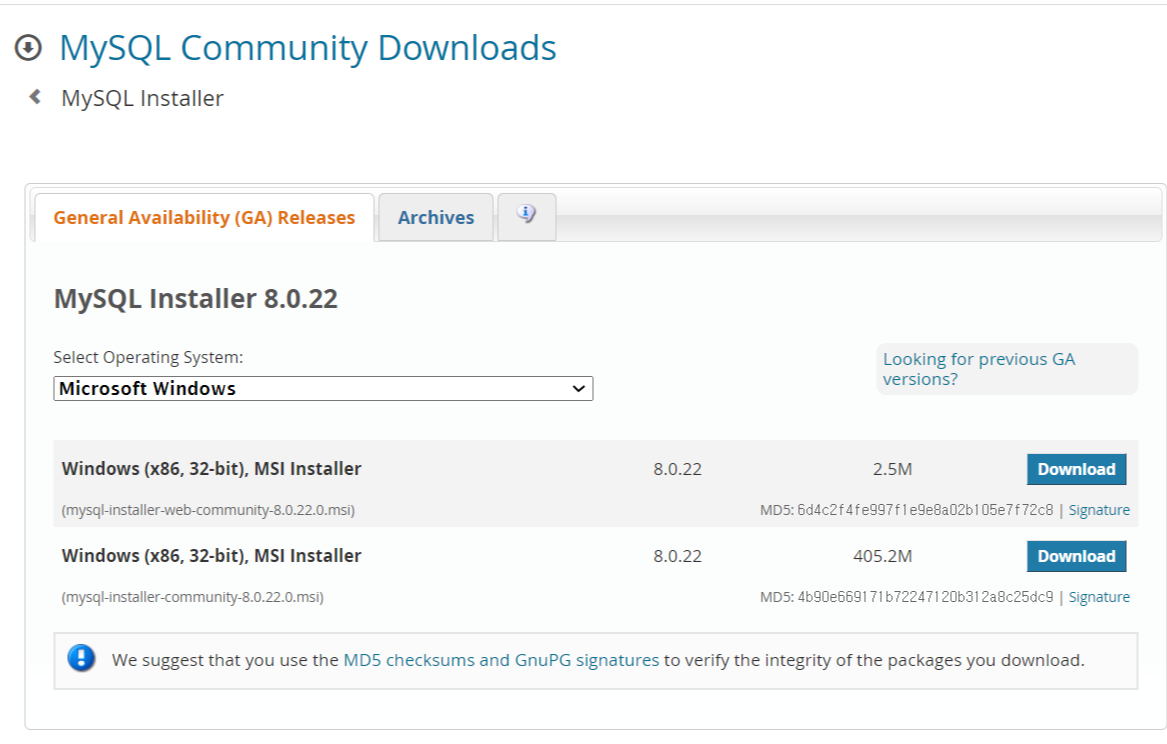
Task: Download the 2.5M web community installer
Action: pyautogui.click(x=1076, y=469)
